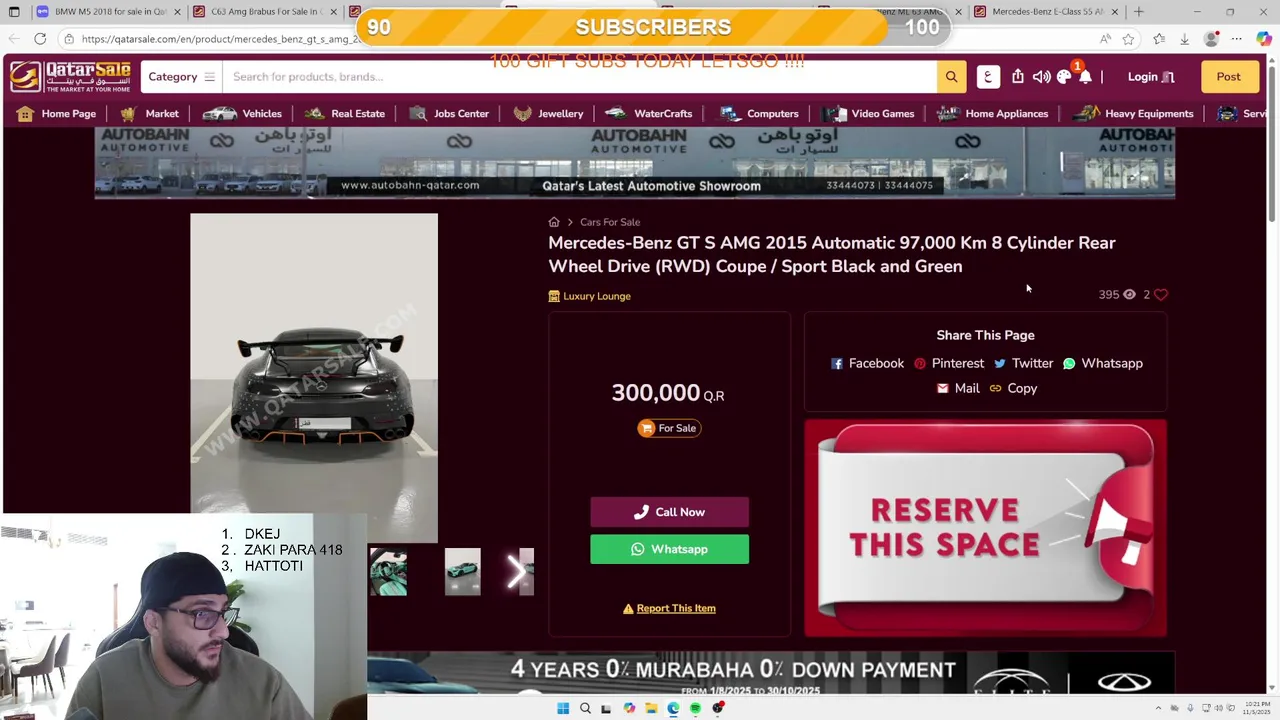Click the speaker sound icon in header
The image size is (1280, 720).
pos(1041,77)
